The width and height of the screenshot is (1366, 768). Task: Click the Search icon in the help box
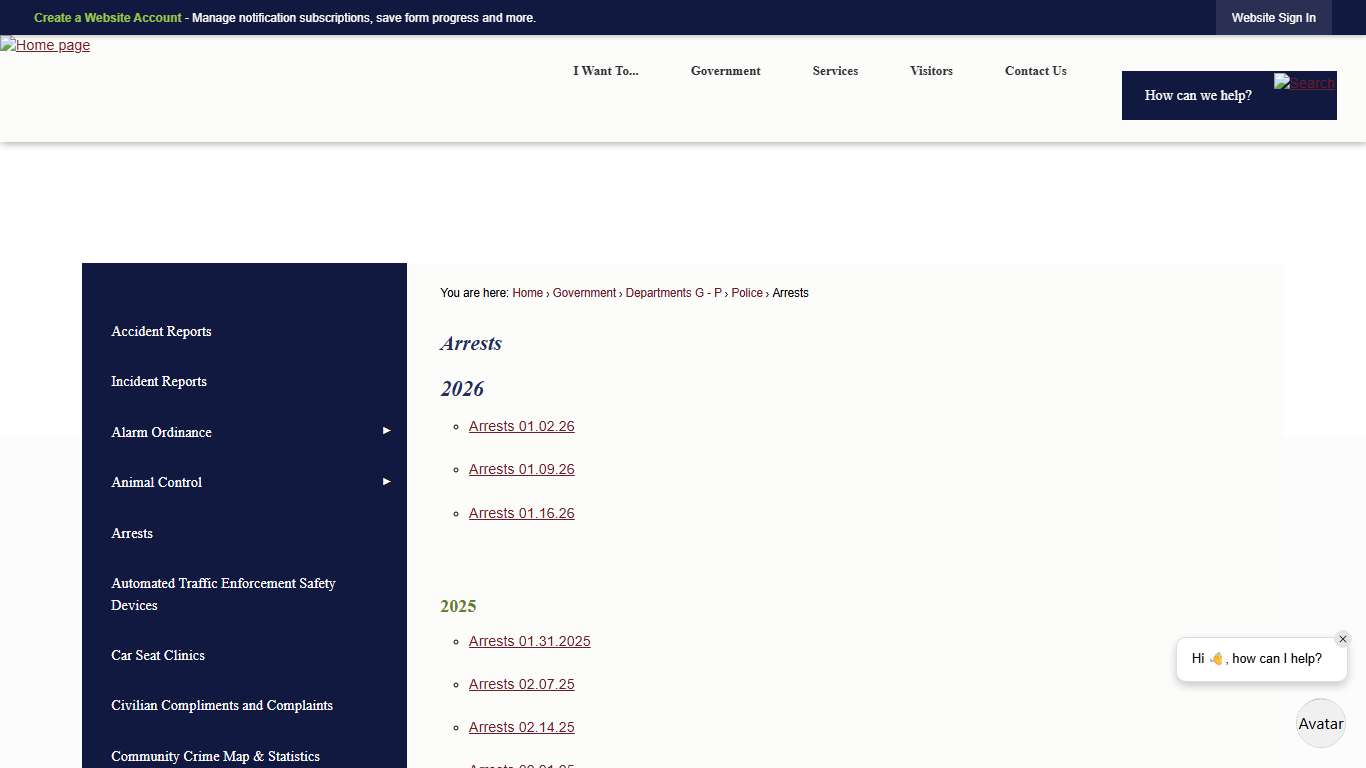coord(1304,83)
